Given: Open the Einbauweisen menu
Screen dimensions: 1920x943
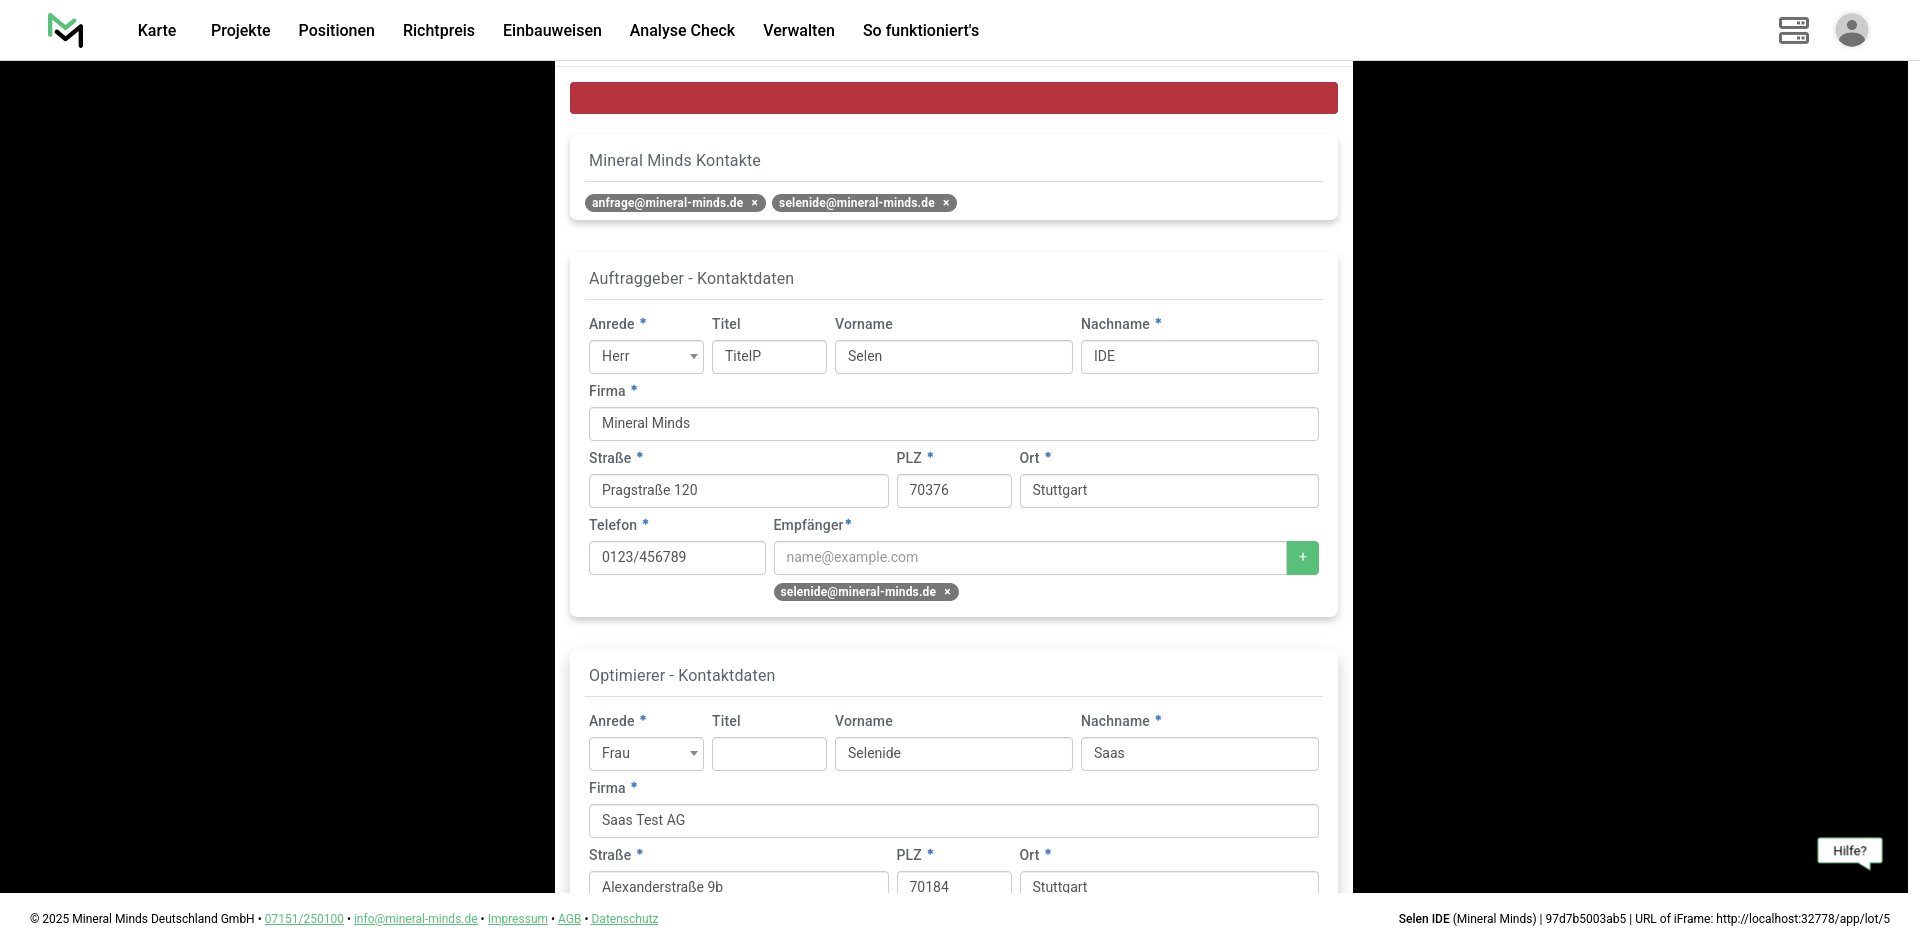Looking at the screenshot, I should (x=552, y=31).
